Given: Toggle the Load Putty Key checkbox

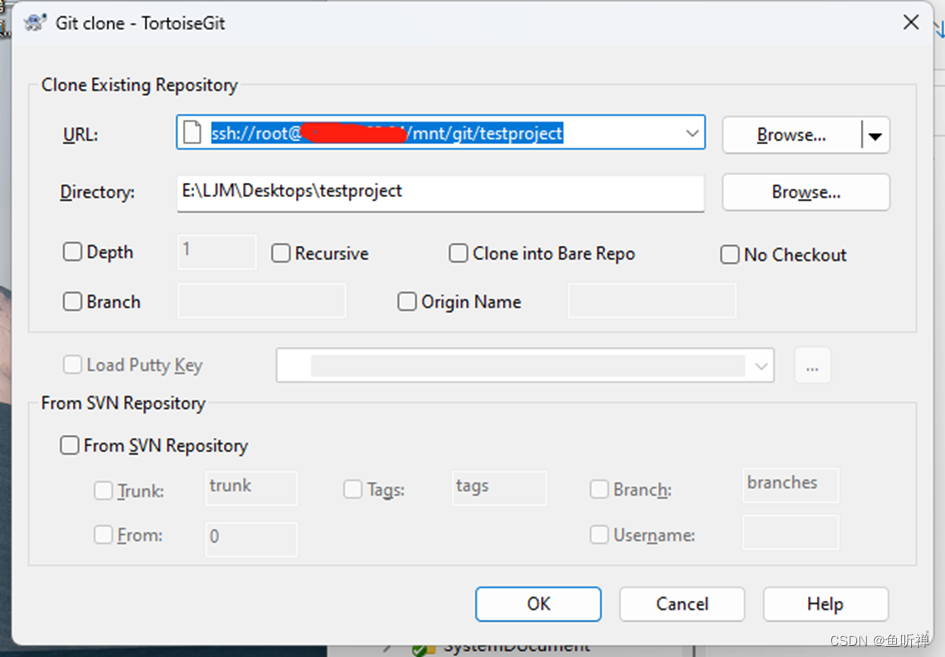Looking at the screenshot, I should click(72, 365).
